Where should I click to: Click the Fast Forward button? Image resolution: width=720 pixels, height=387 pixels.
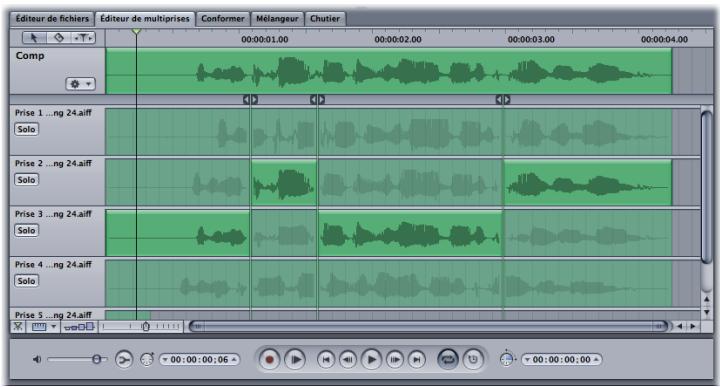coord(394,359)
